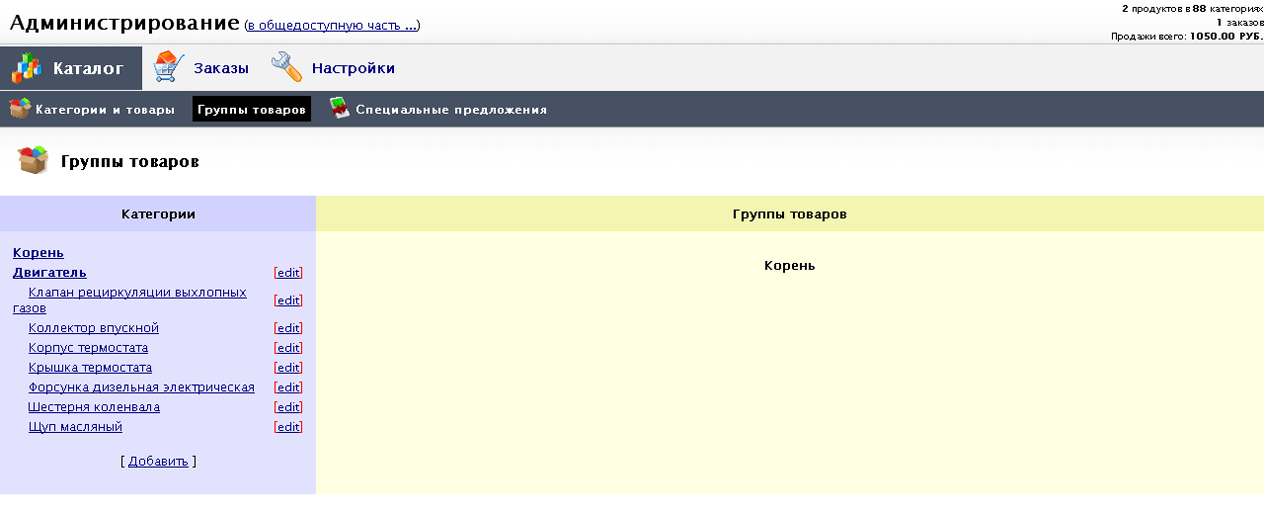Edit the Двигатель category

[x=288, y=272]
